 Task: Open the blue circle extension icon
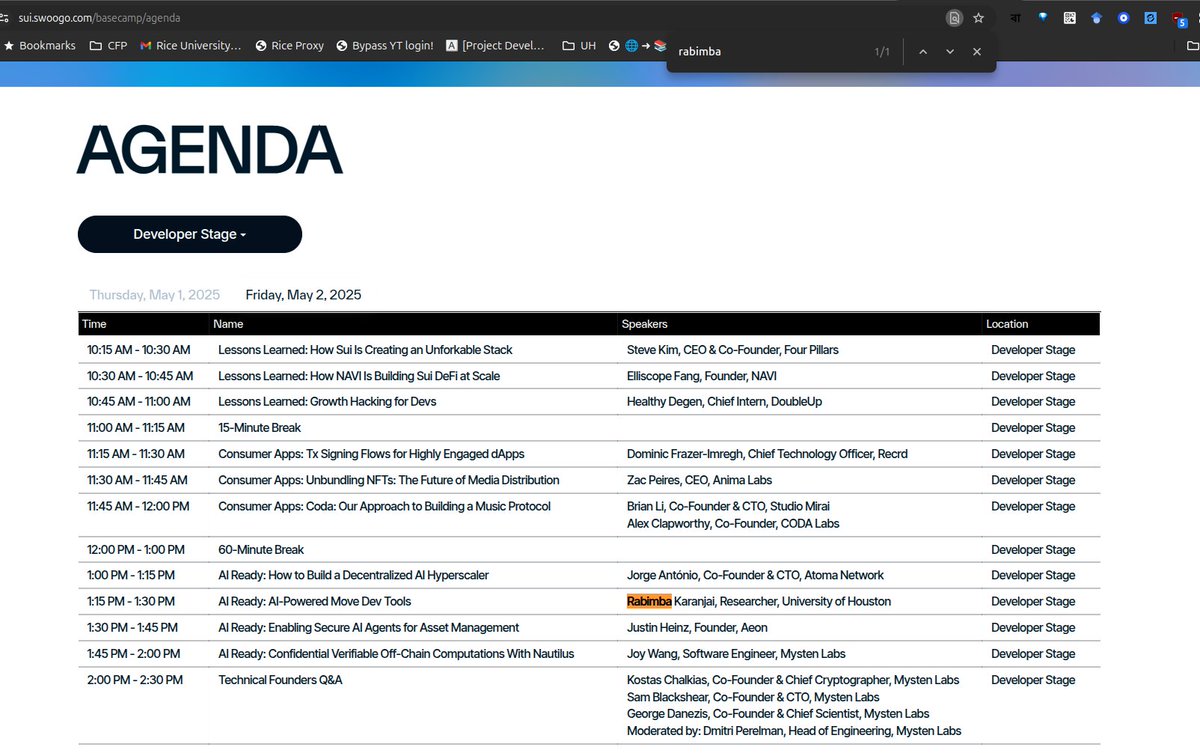pos(1124,18)
